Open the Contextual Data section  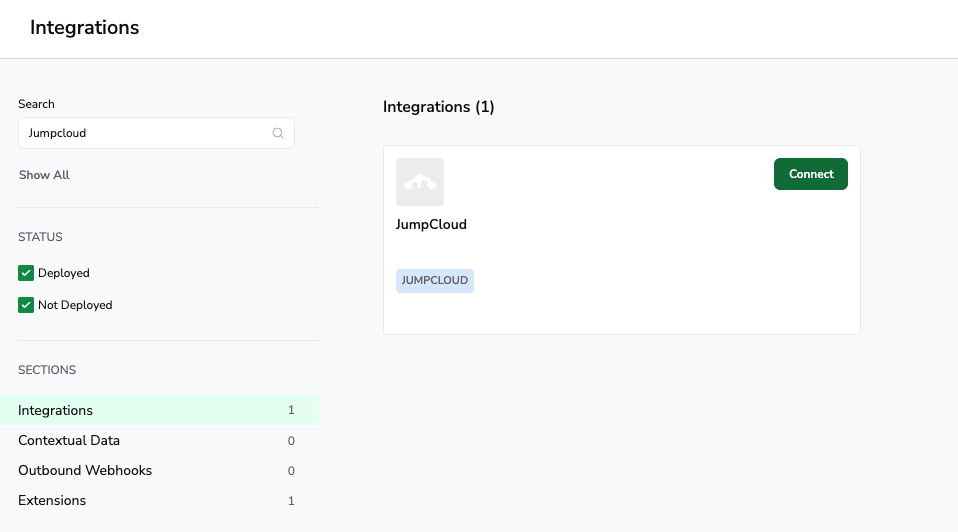[69, 440]
